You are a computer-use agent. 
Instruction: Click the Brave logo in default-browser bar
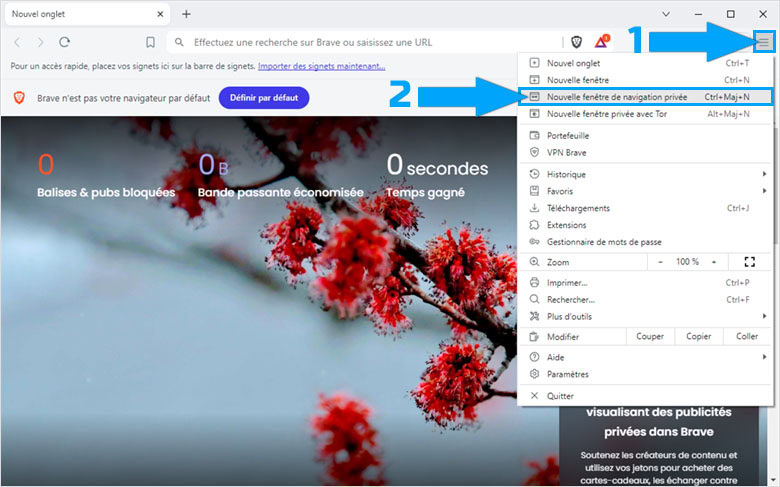[19, 98]
